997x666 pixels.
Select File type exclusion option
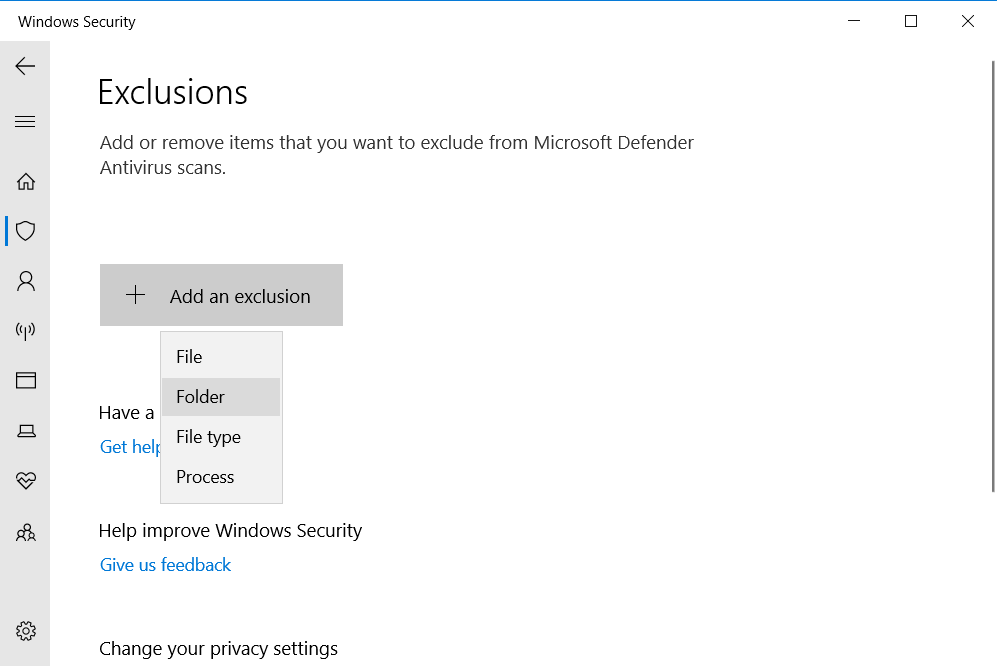[x=208, y=437]
